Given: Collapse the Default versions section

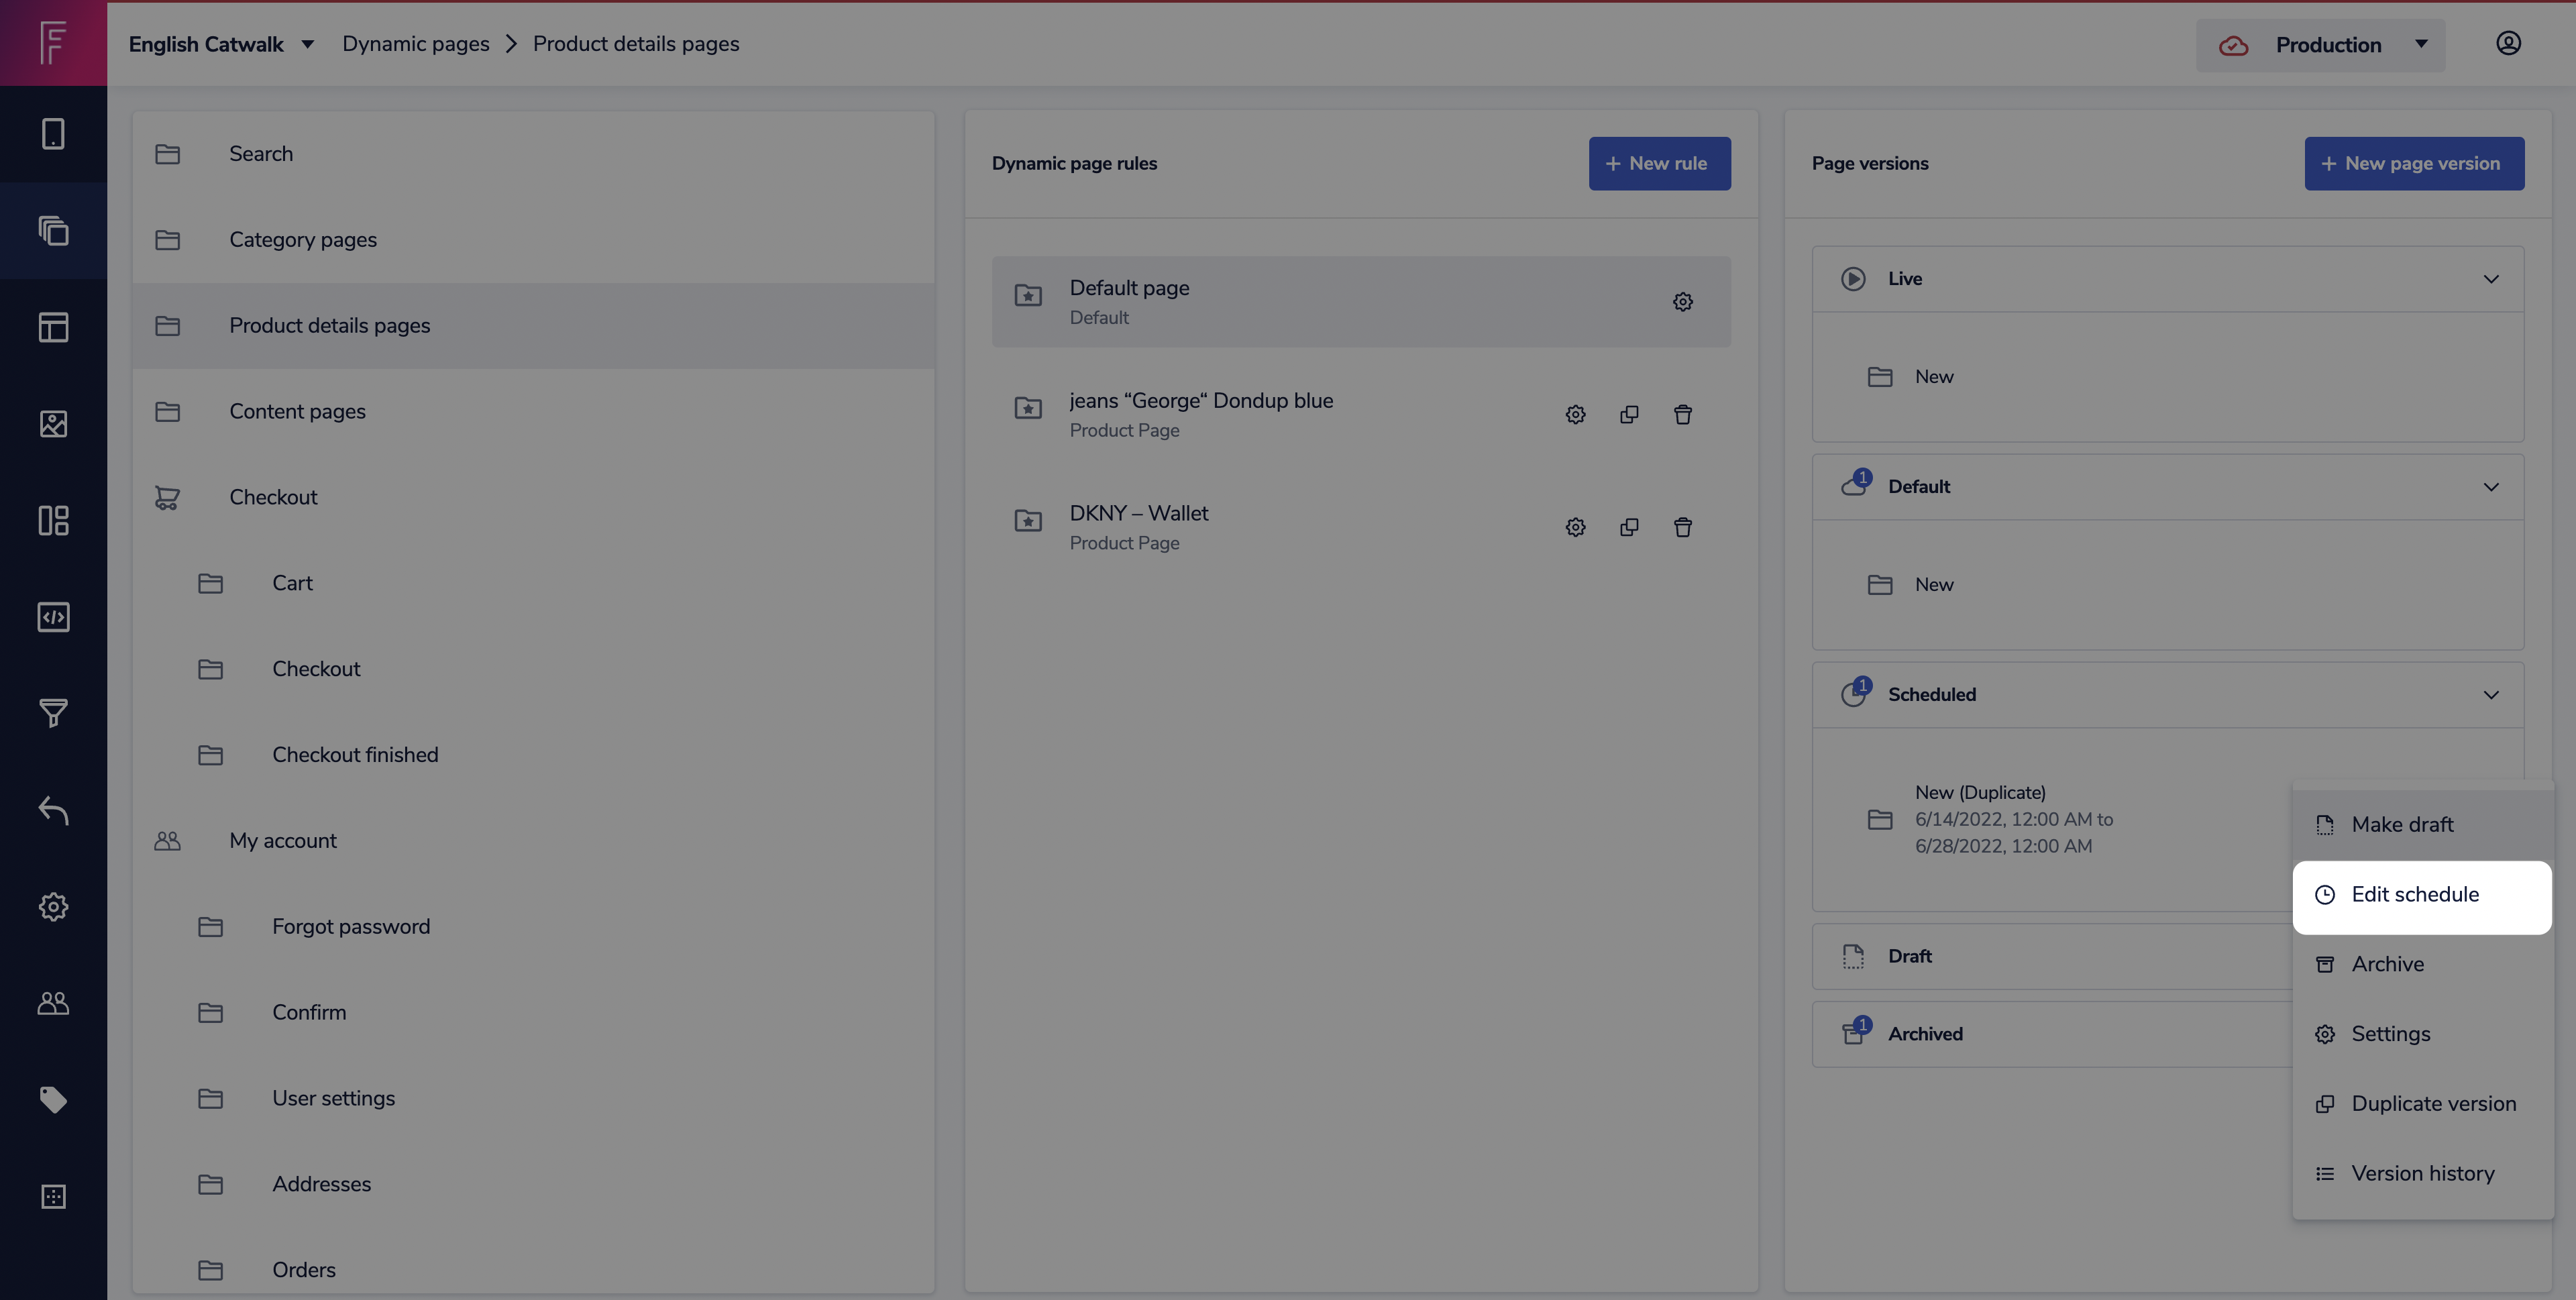Looking at the screenshot, I should (x=2490, y=487).
